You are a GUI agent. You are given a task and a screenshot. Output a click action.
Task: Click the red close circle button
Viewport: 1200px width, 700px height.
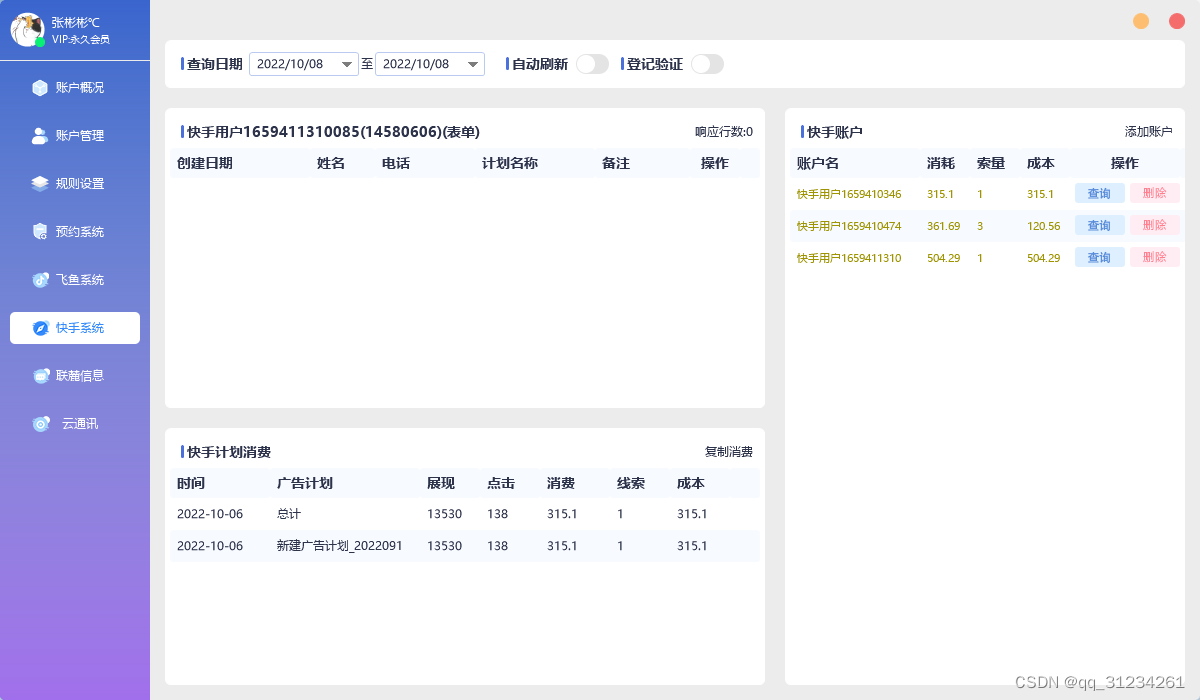(x=1177, y=21)
